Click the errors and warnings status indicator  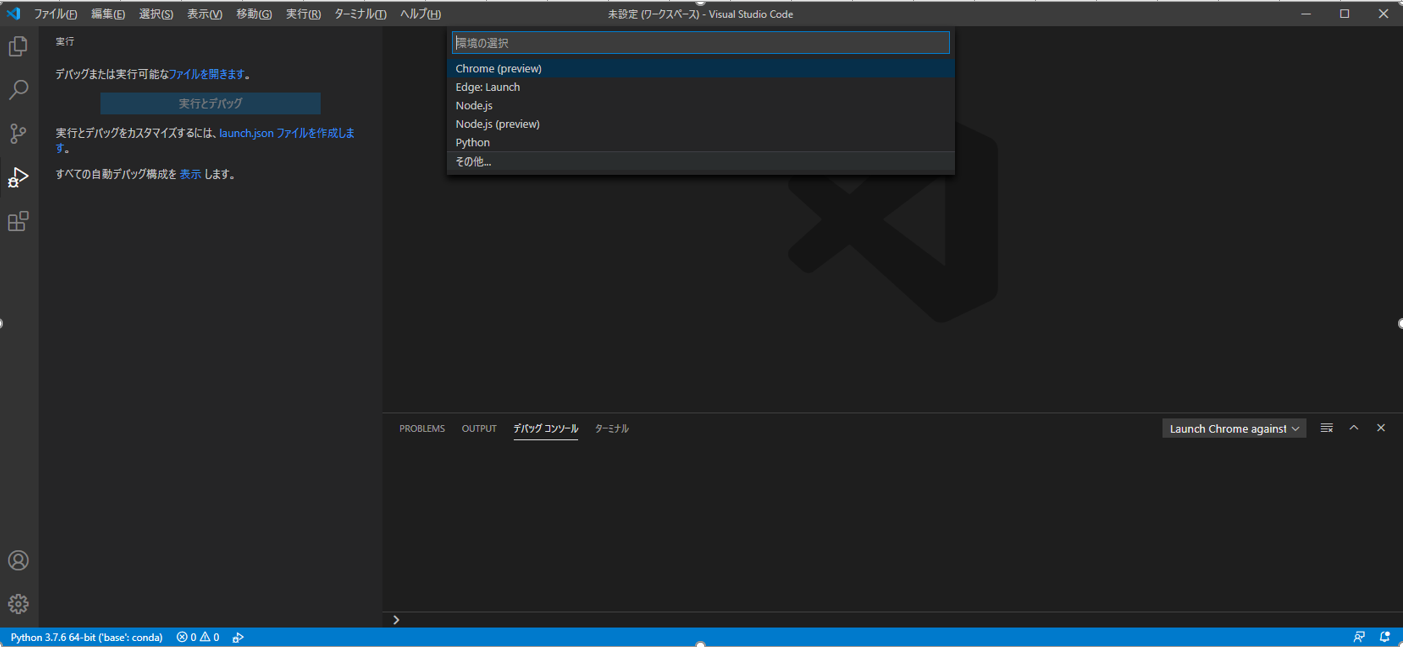pos(198,637)
